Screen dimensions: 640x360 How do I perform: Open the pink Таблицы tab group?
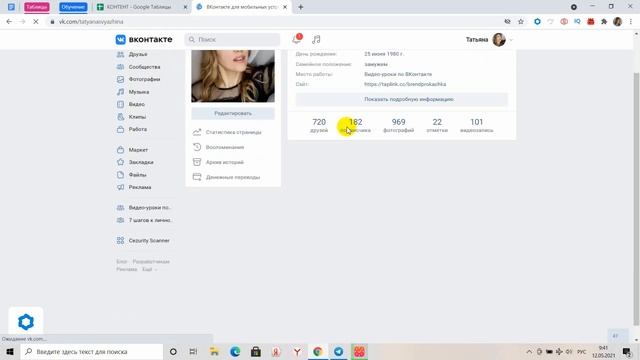37,7
